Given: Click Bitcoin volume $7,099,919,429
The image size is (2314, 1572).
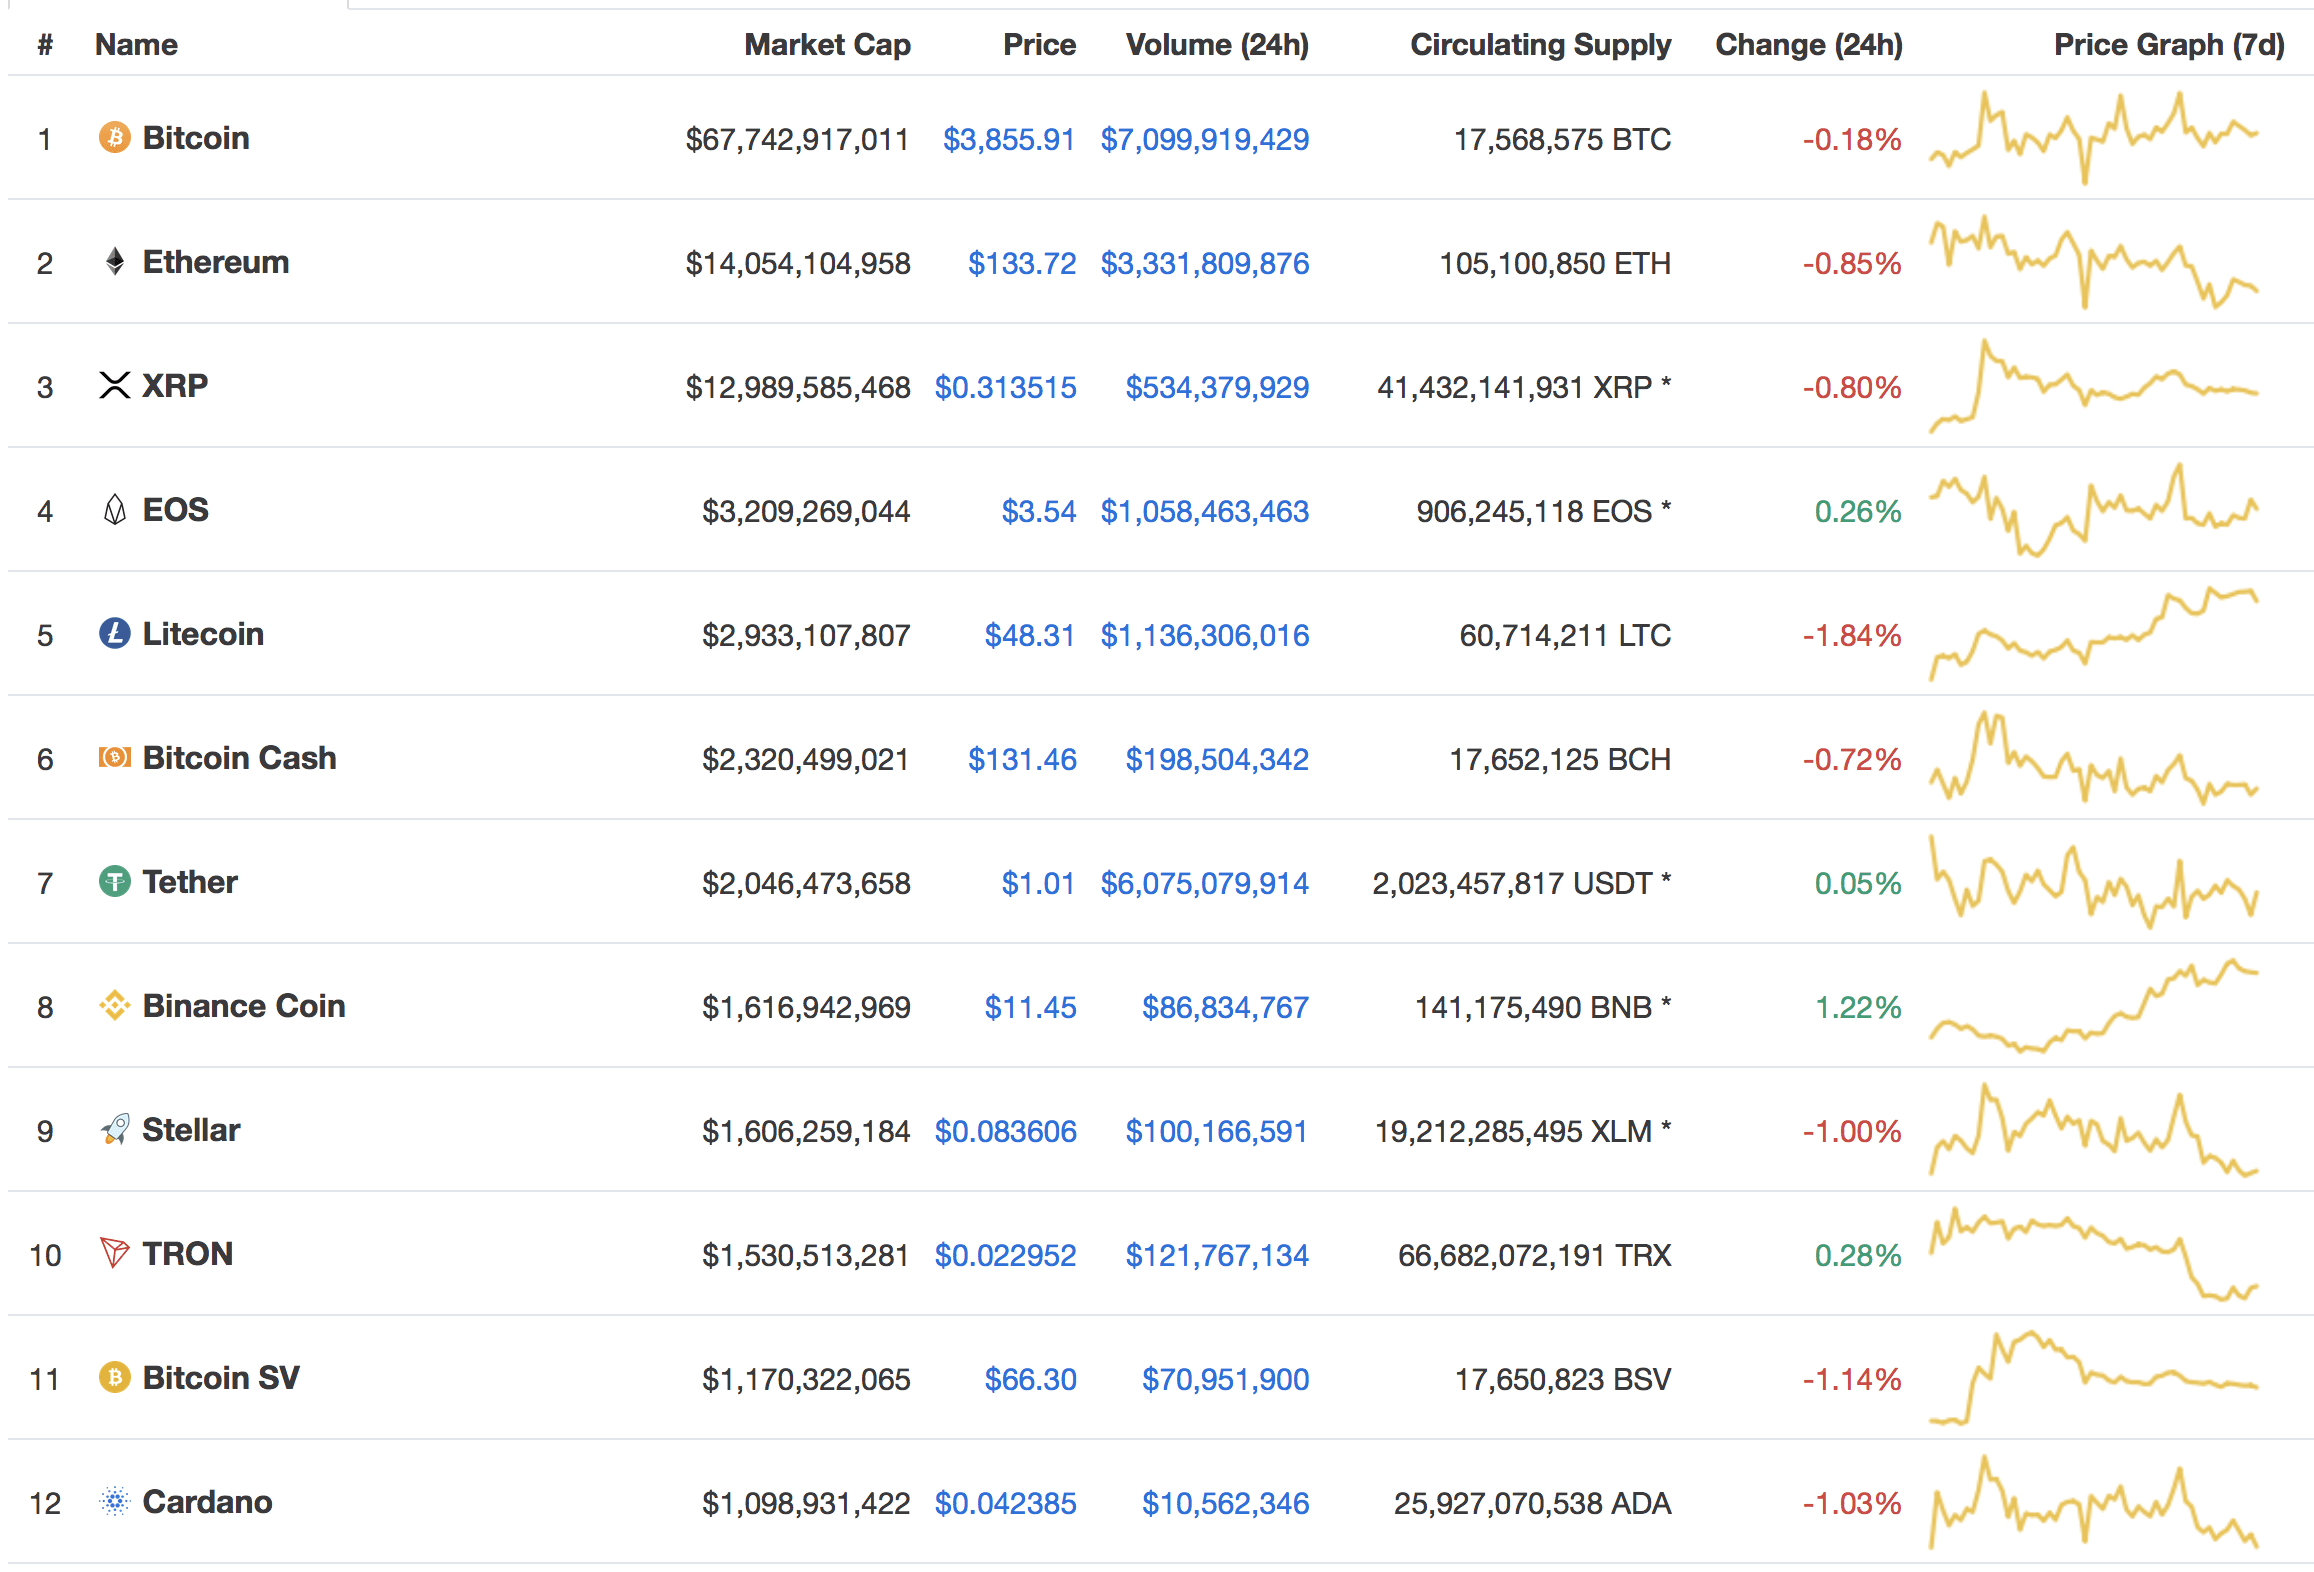Looking at the screenshot, I should [x=1204, y=139].
